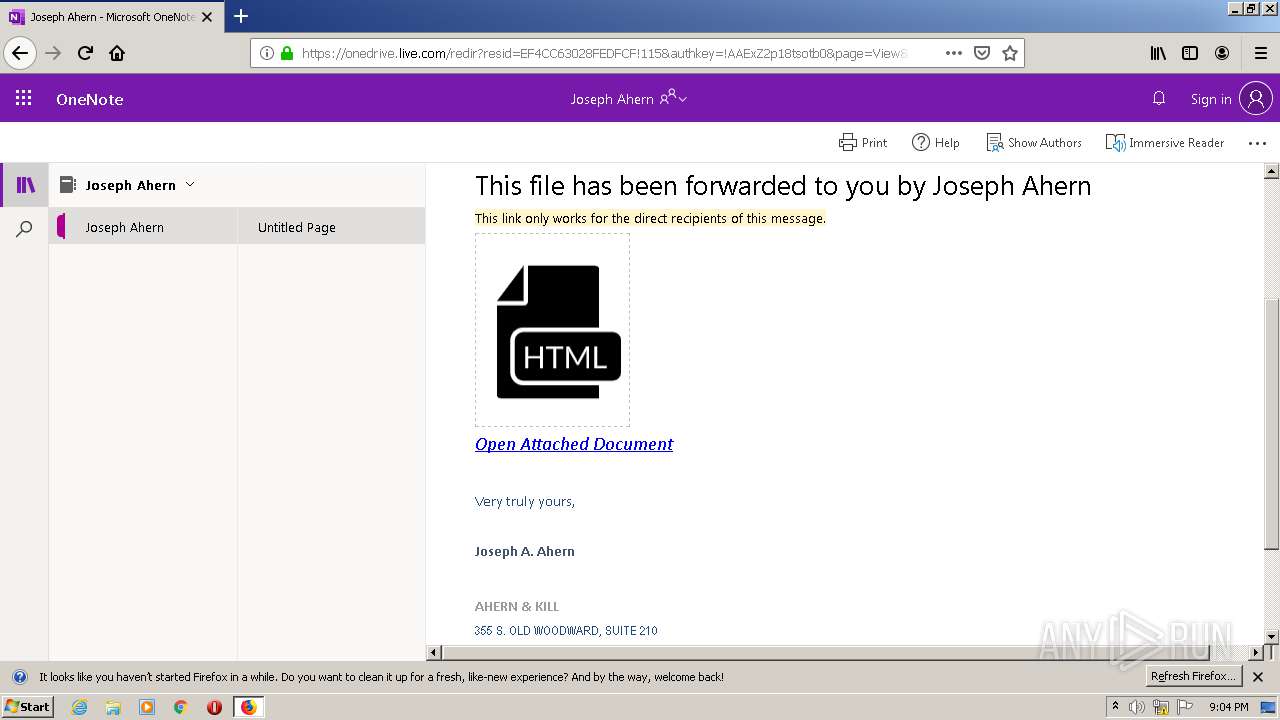
Task: Dismiss the Firefox refresh notification bar
Action: 1258,677
